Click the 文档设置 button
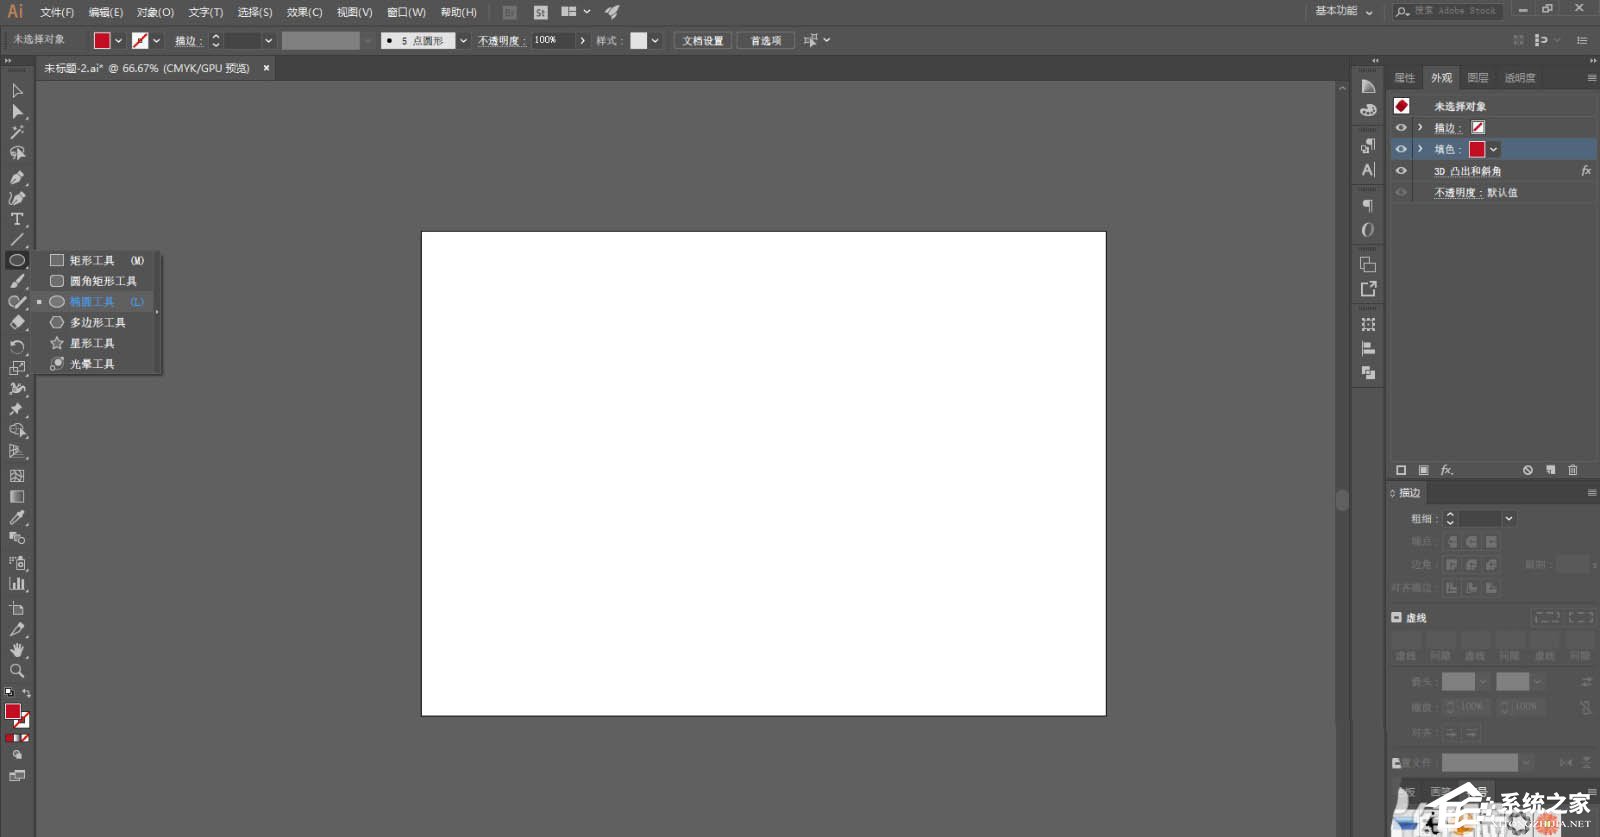 tap(703, 41)
